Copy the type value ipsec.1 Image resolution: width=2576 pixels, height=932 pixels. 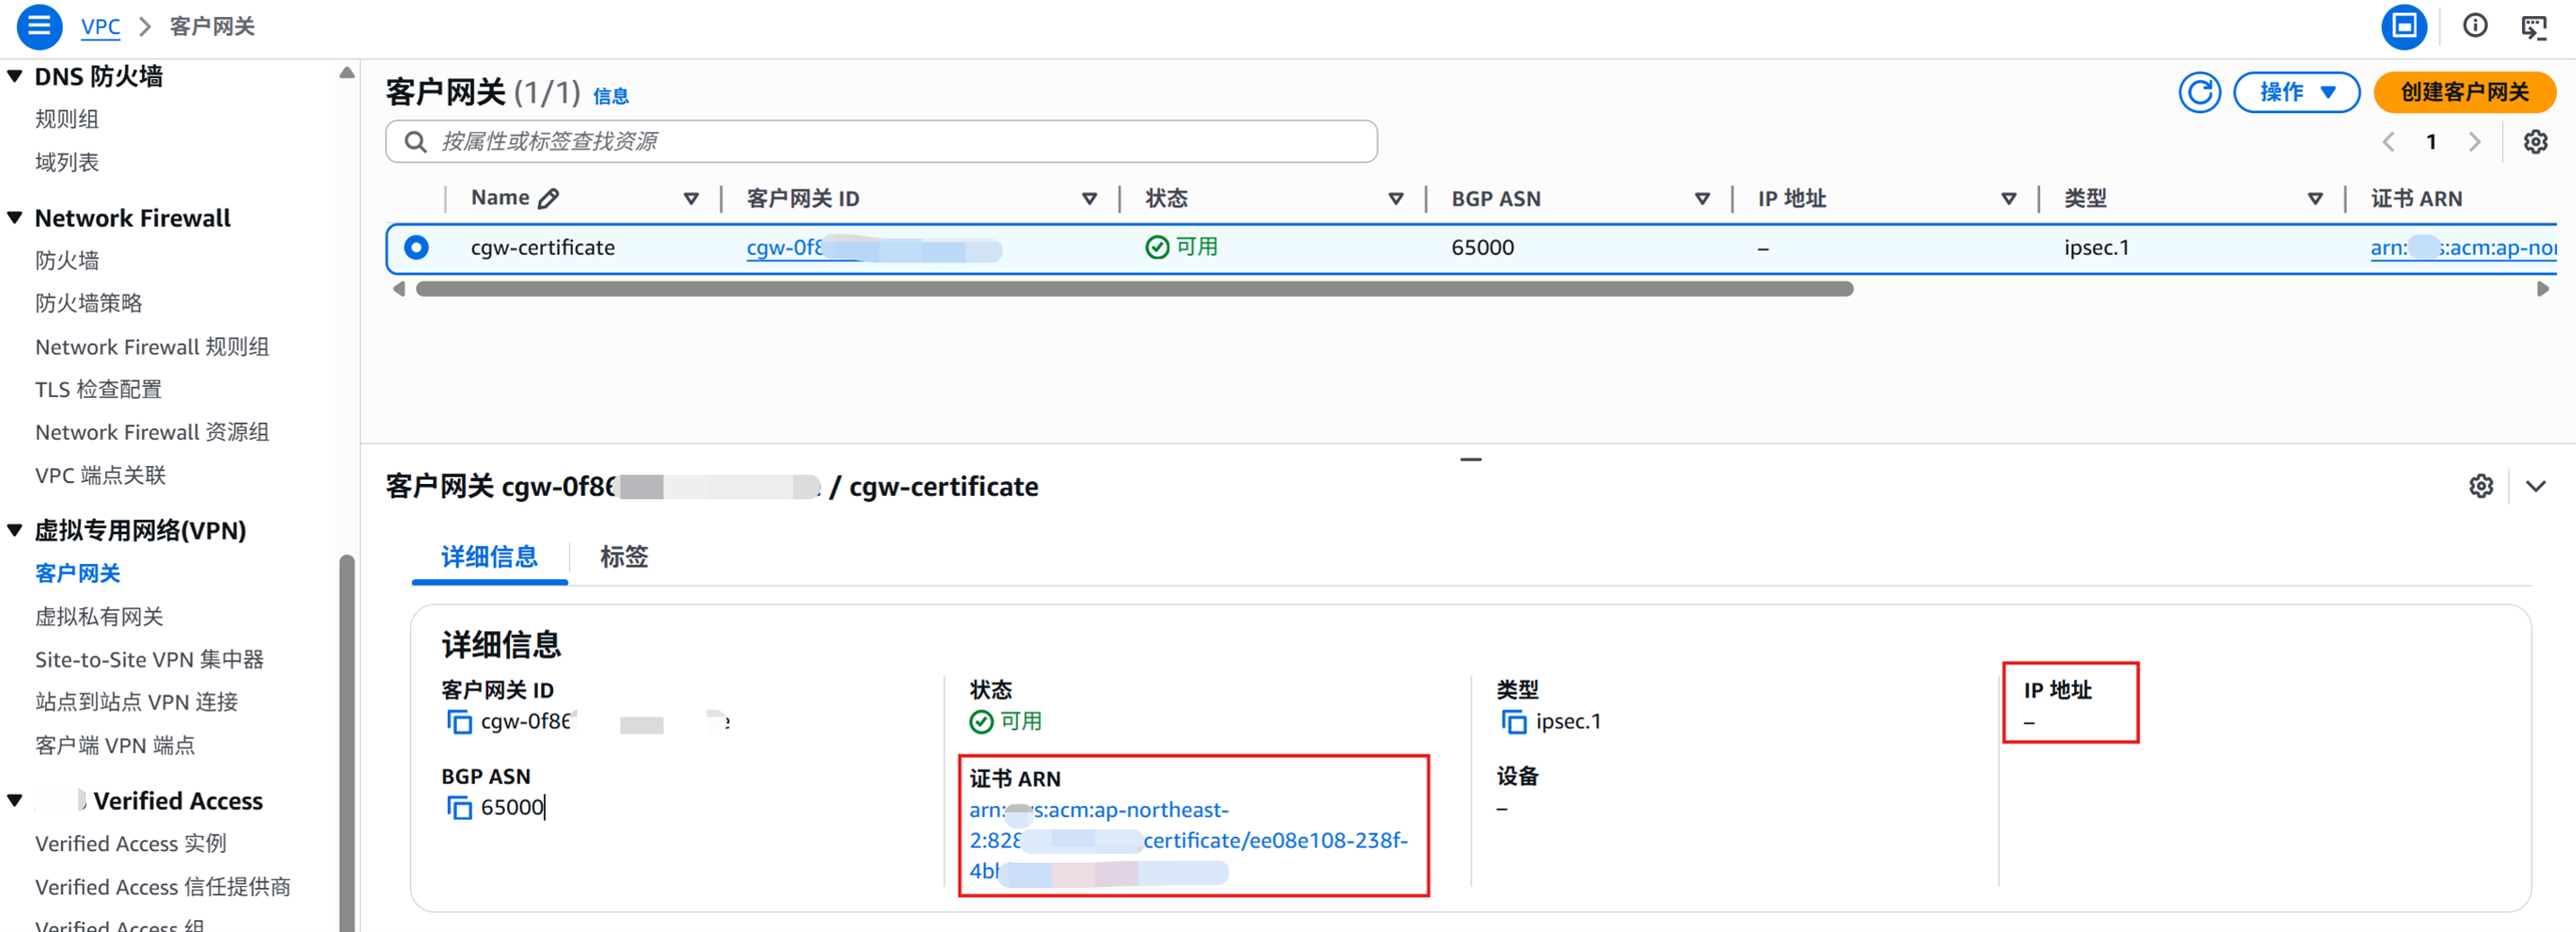click(1514, 721)
